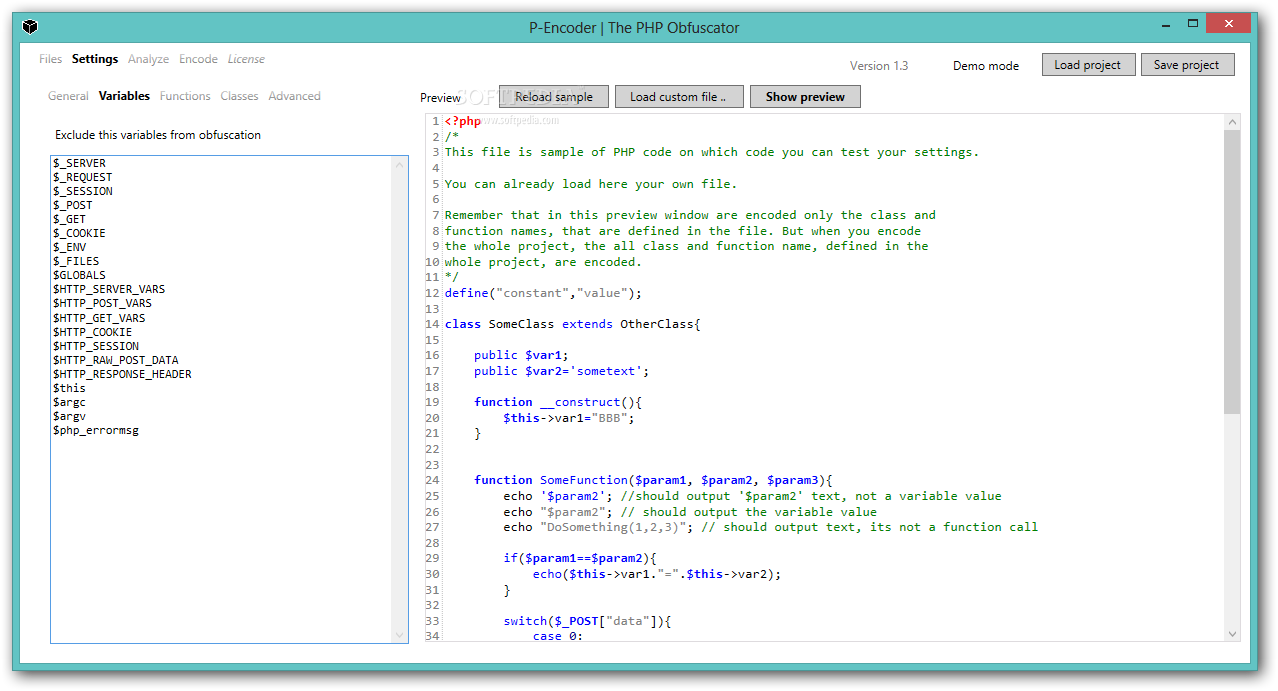This screenshot has height=691, width=1278.
Task: Select $HTTP_POST_VARS in the list
Action: (103, 303)
